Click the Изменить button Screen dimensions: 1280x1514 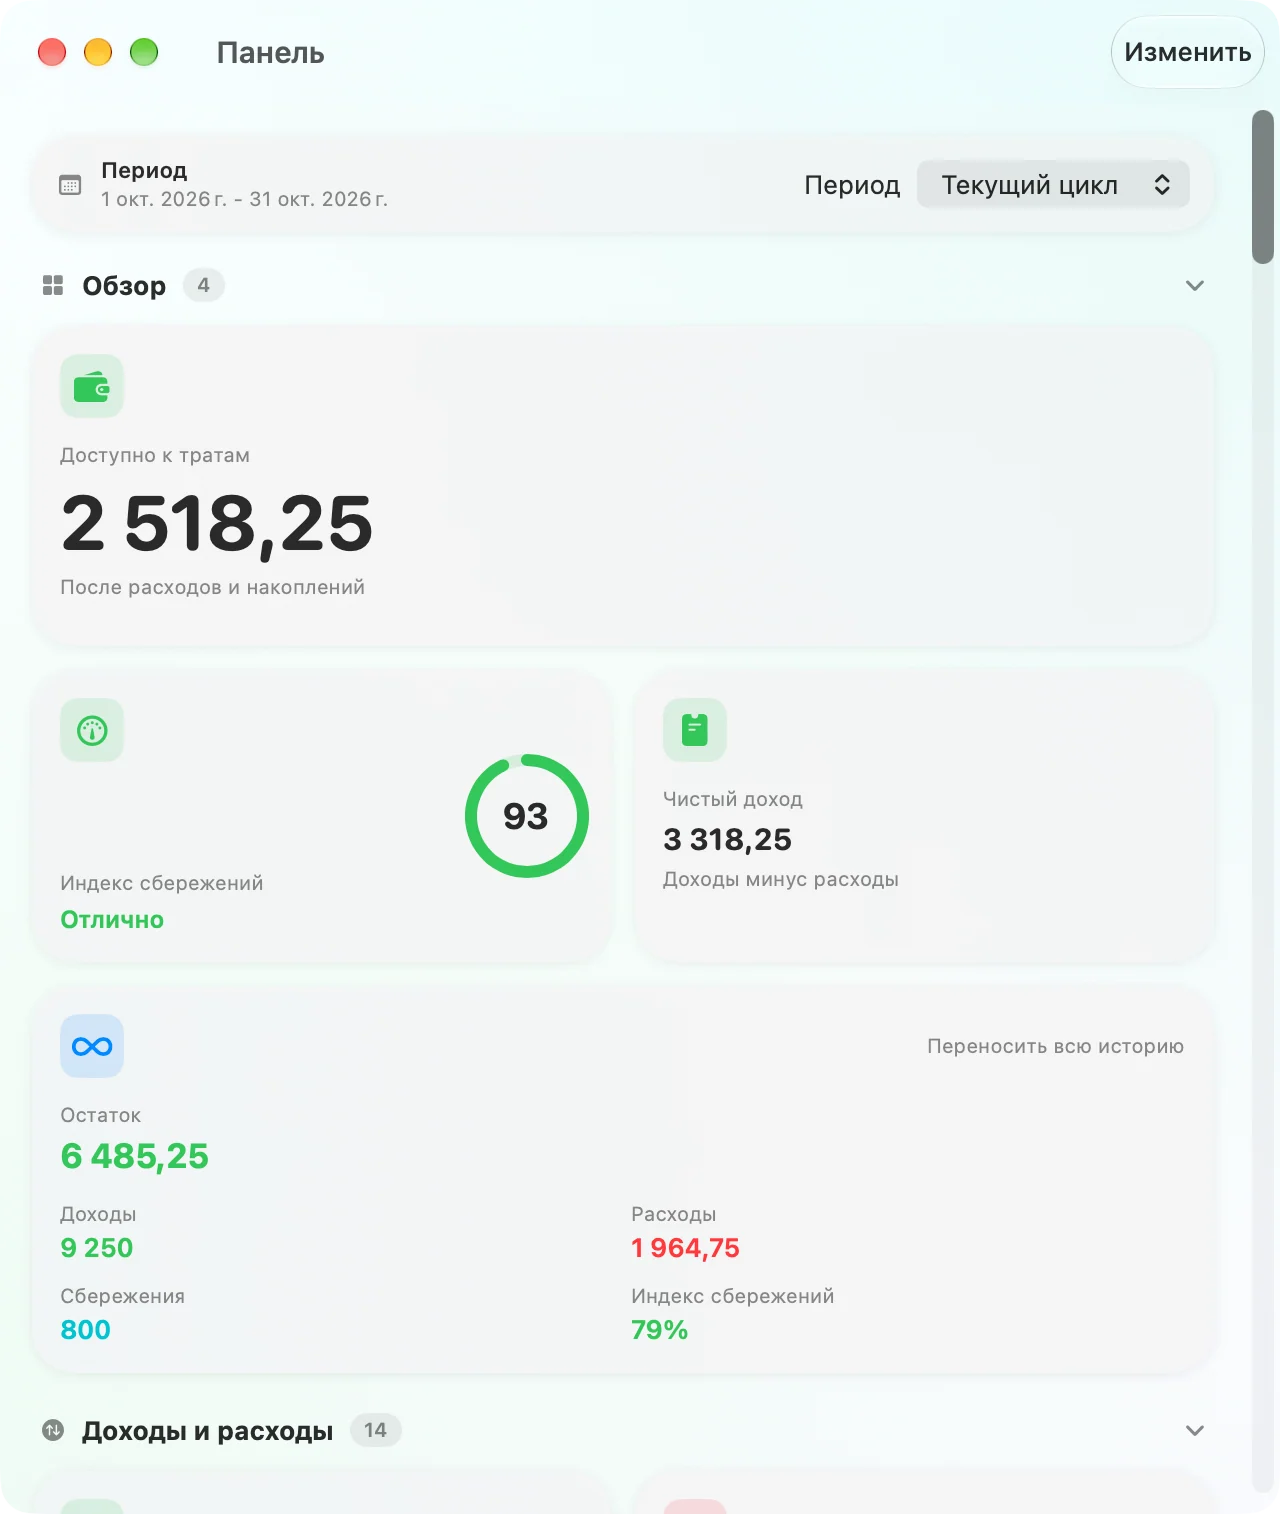pos(1188,52)
